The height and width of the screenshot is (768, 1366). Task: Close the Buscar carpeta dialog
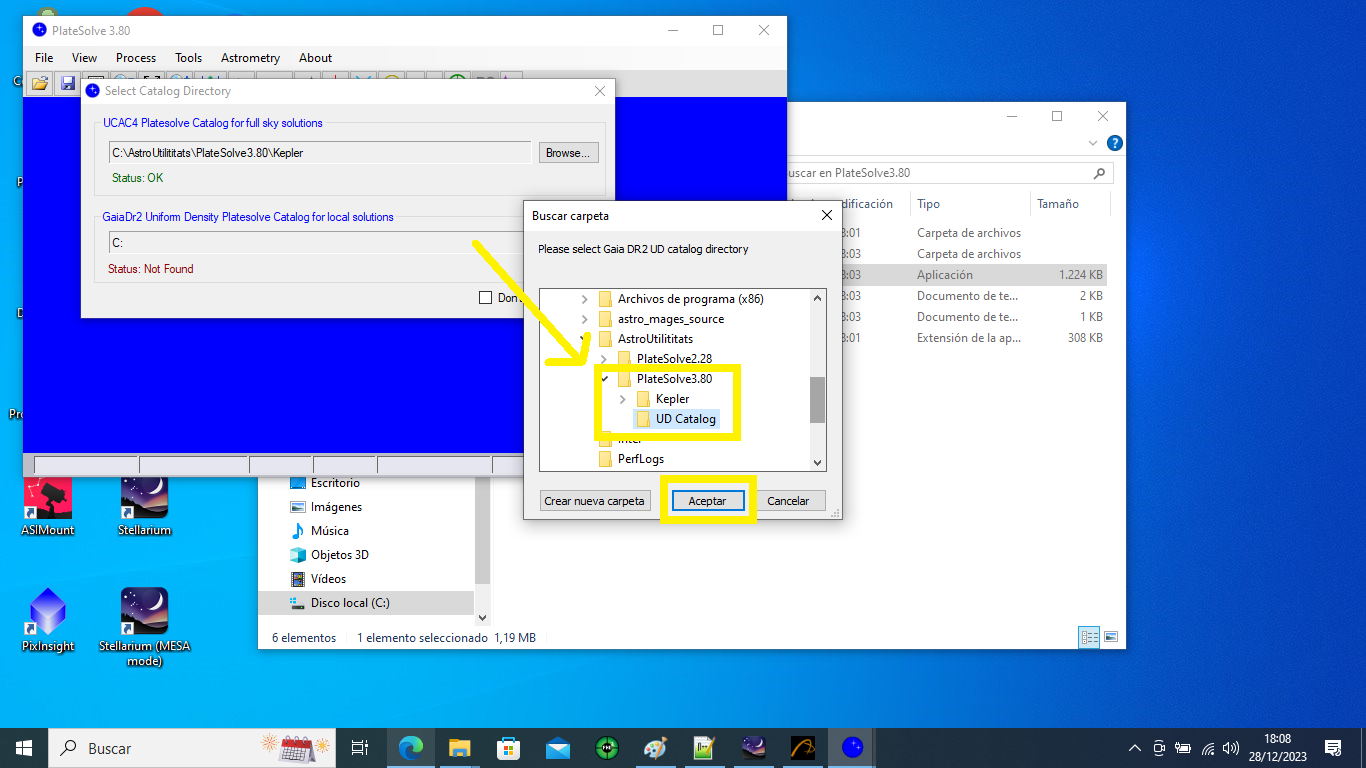[x=827, y=215]
